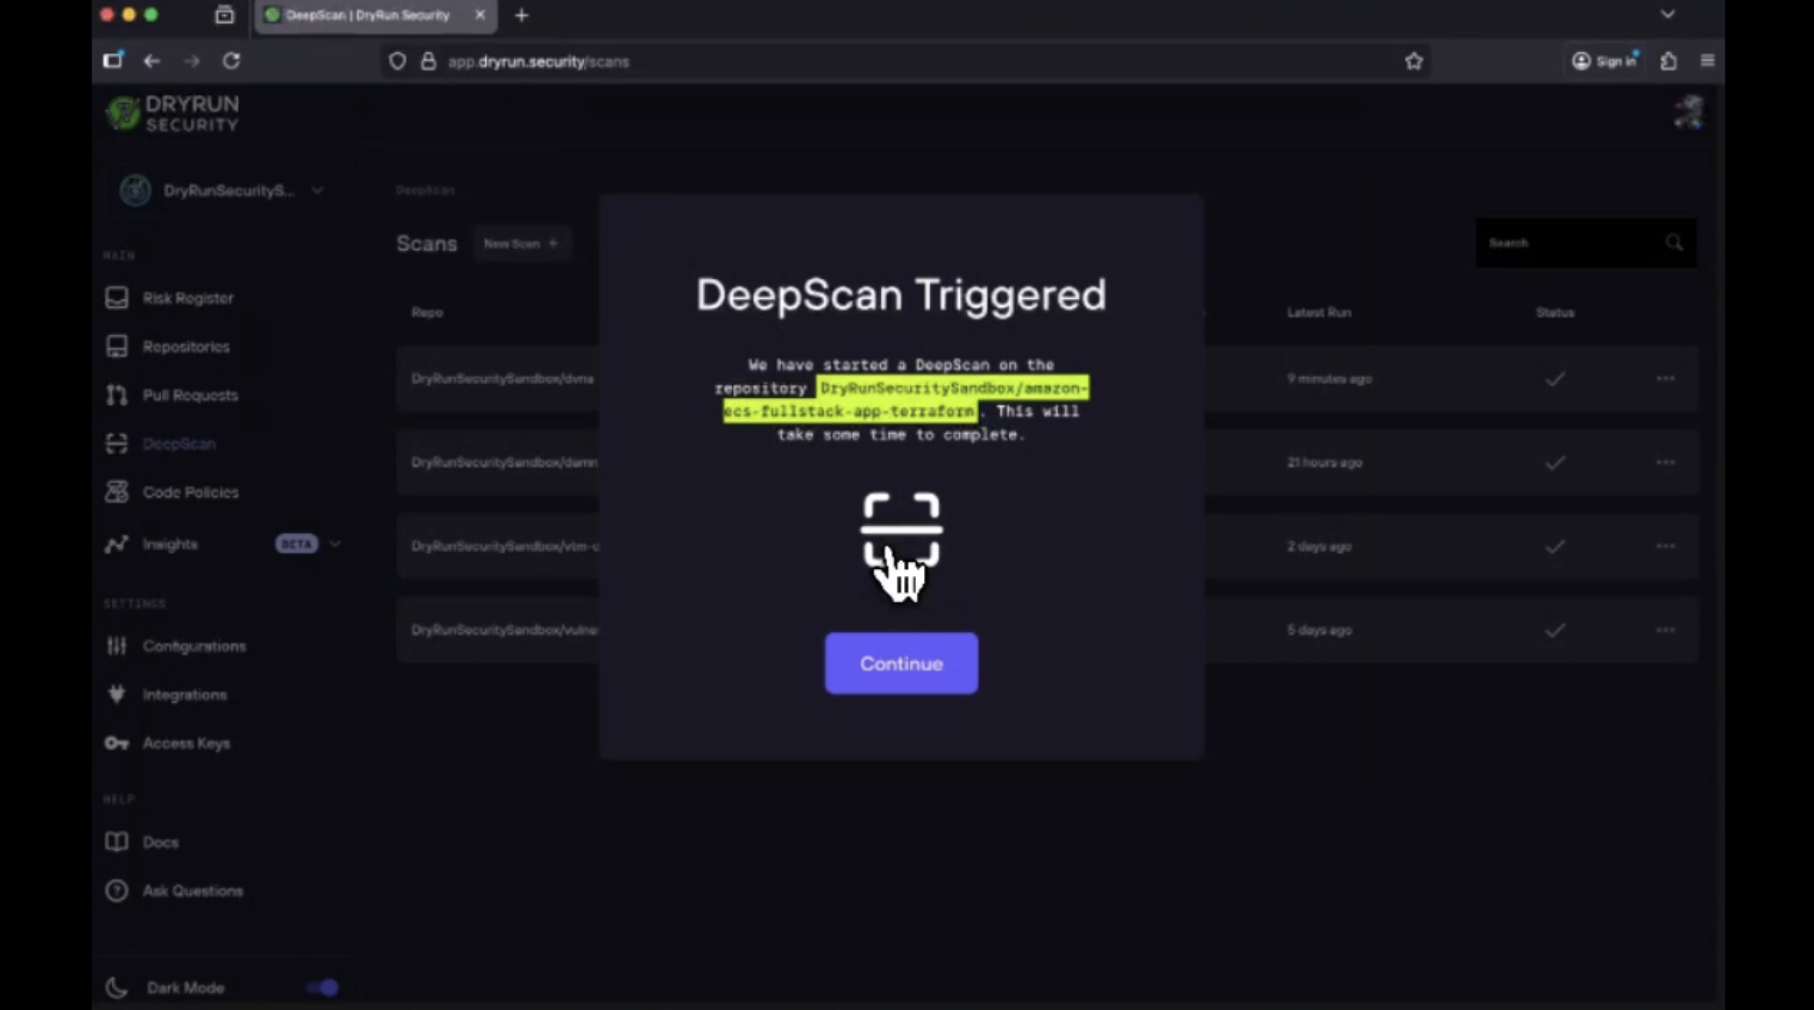Select DeepScan in the sidebar
Screen dimensions: 1814x1010
pos(179,443)
